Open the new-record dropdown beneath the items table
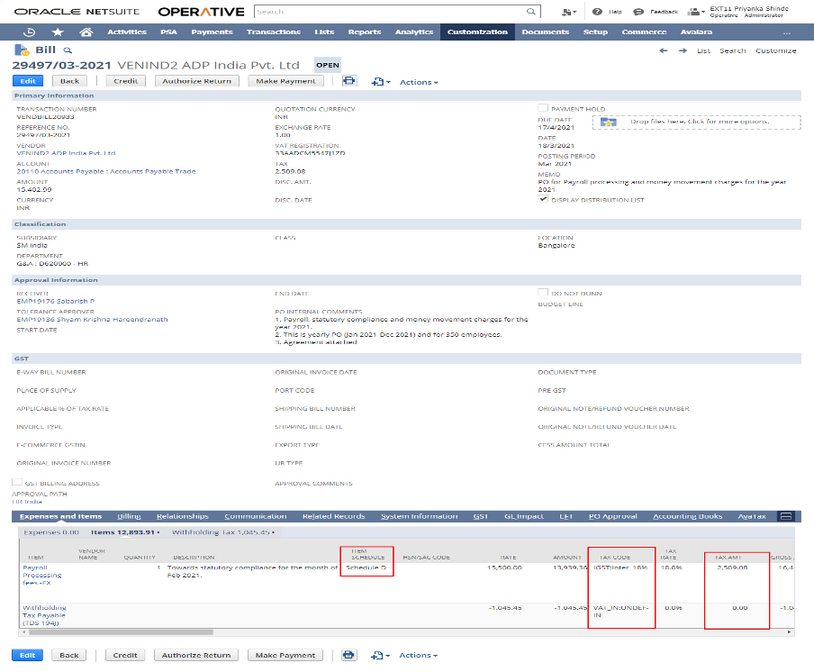814x672 pixels. tap(380, 655)
